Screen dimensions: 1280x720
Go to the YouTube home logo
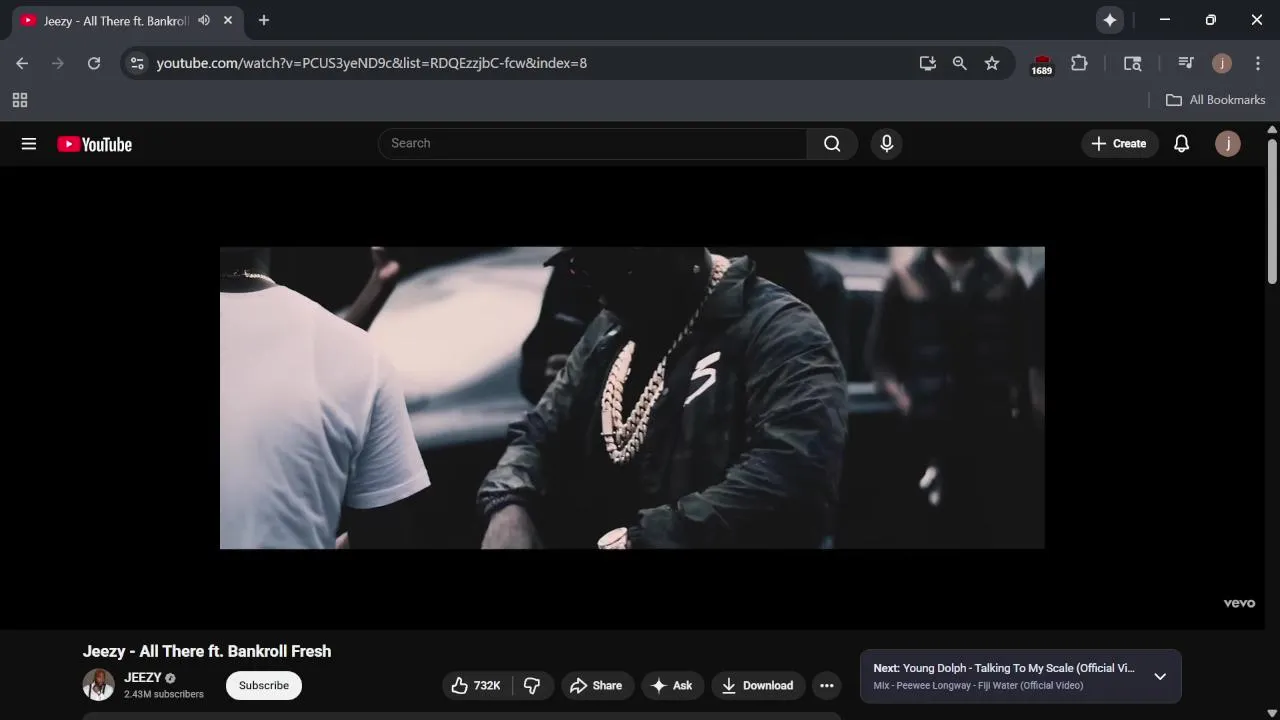(x=95, y=144)
